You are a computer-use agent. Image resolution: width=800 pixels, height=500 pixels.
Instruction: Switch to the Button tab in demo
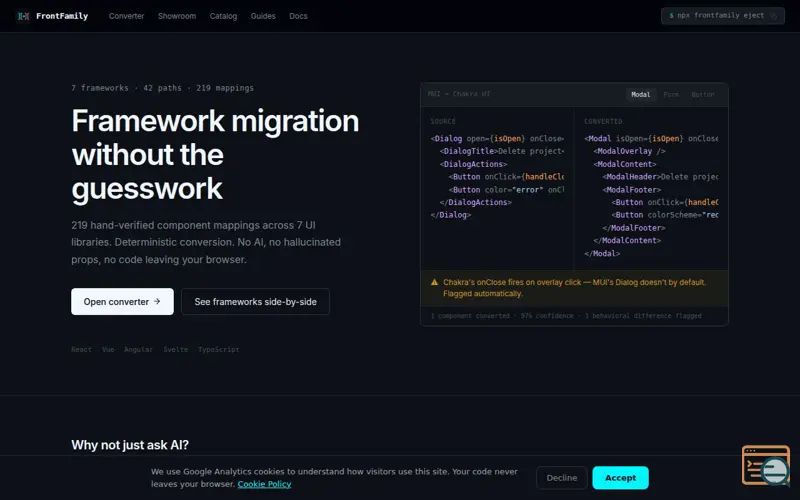click(x=703, y=94)
